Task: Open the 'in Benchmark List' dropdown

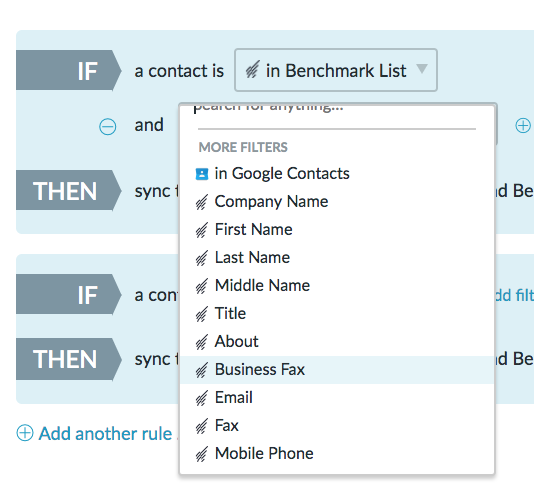Action: click(x=336, y=70)
